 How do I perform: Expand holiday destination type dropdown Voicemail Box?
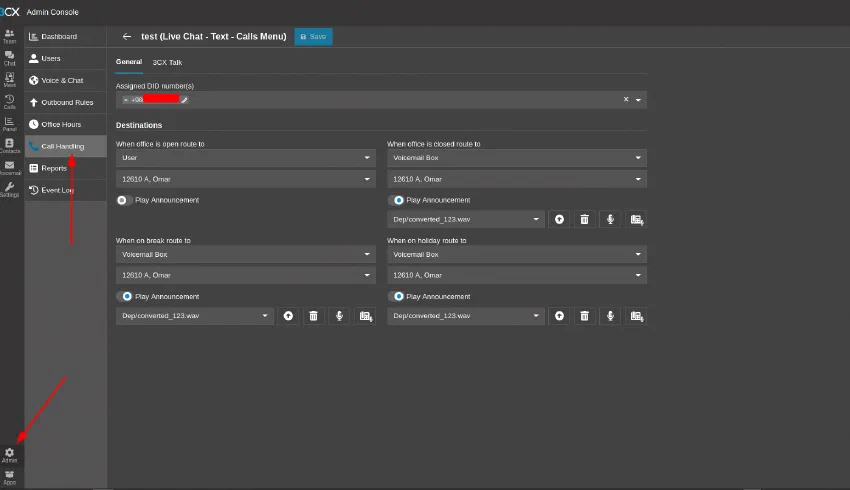[x=517, y=254]
